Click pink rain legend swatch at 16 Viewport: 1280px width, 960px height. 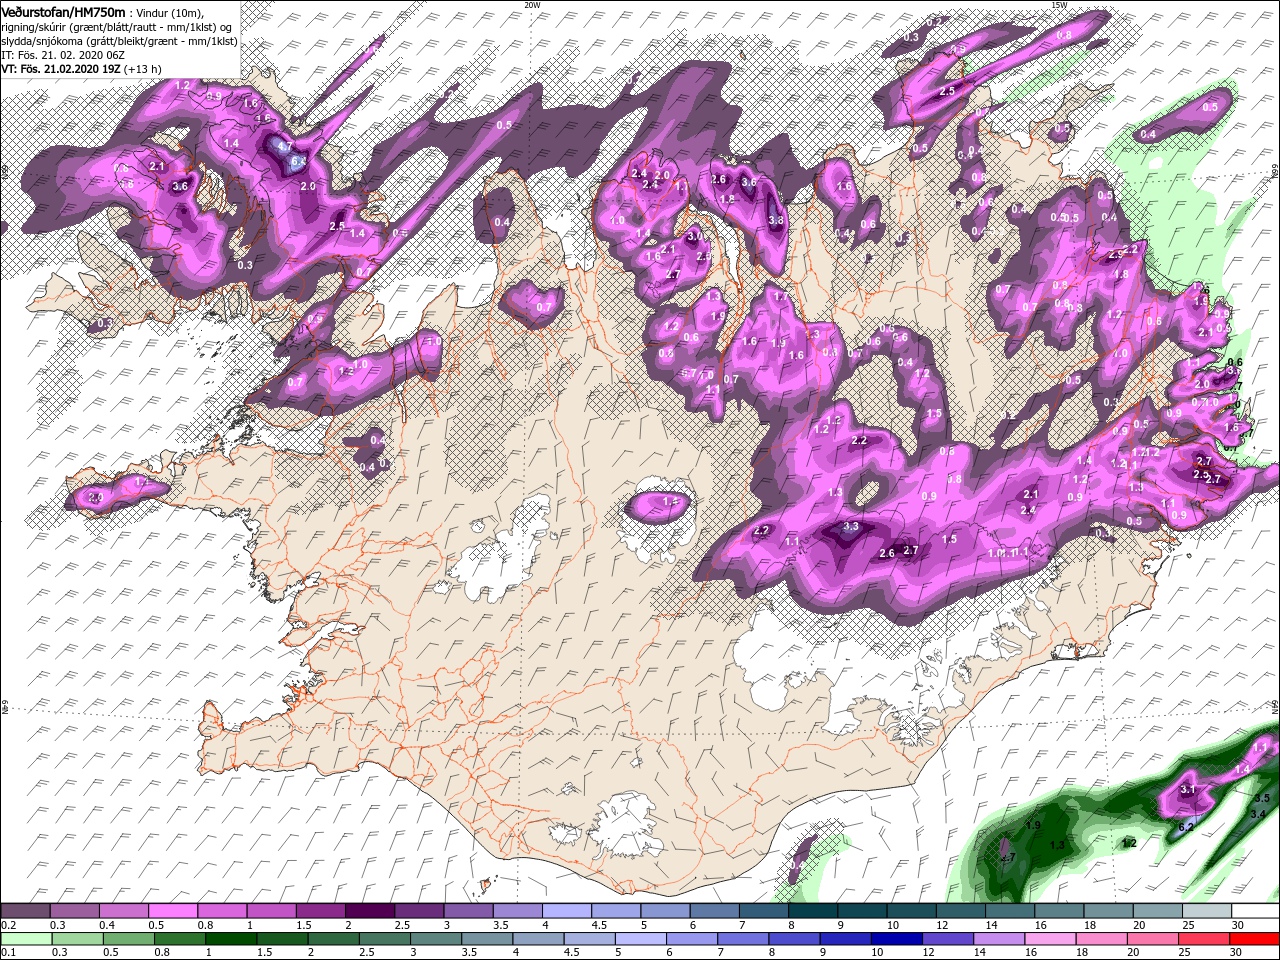point(1050,939)
